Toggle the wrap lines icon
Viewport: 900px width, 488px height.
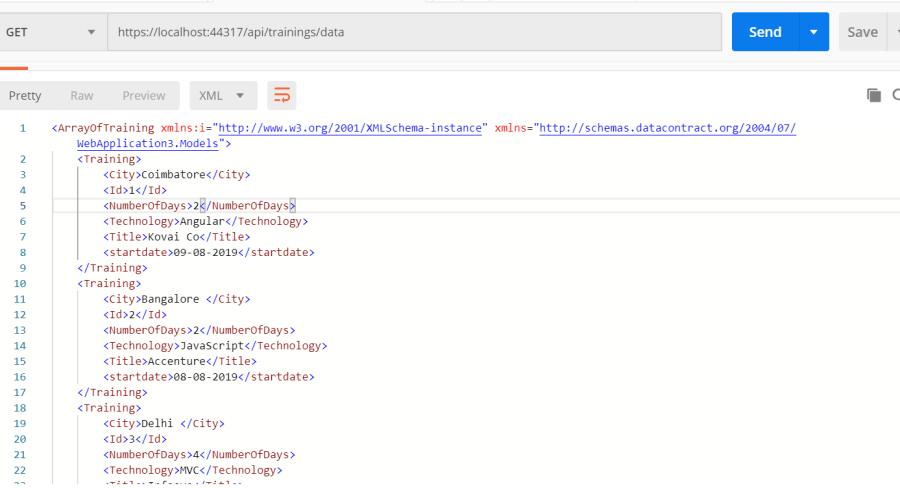282,96
